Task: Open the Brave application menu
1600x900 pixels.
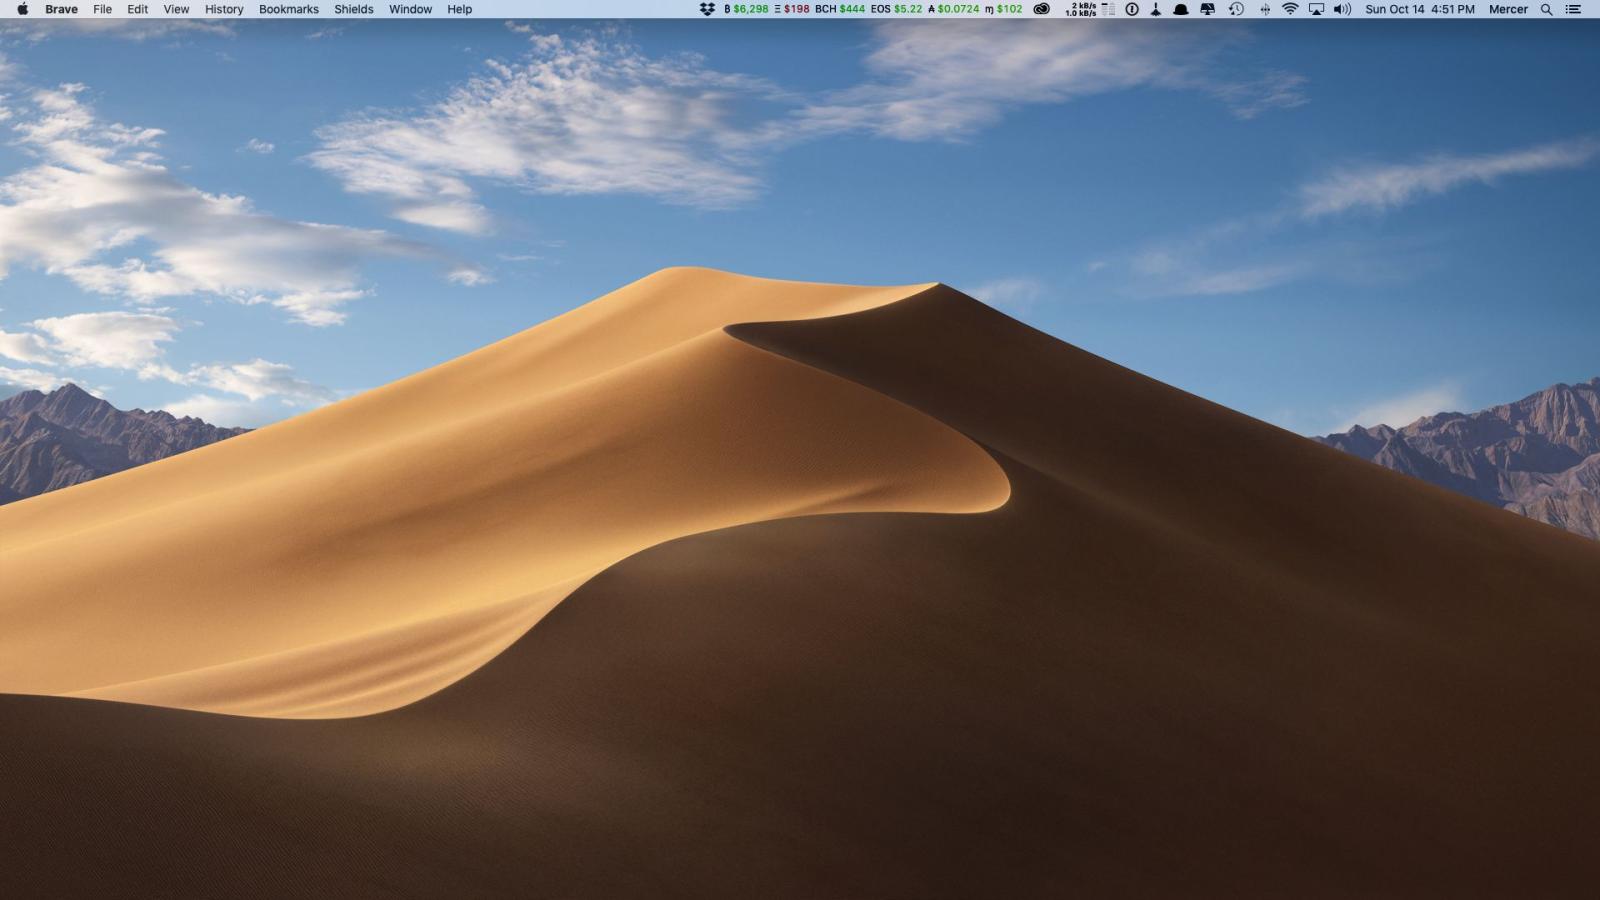Action: coord(61,9)
